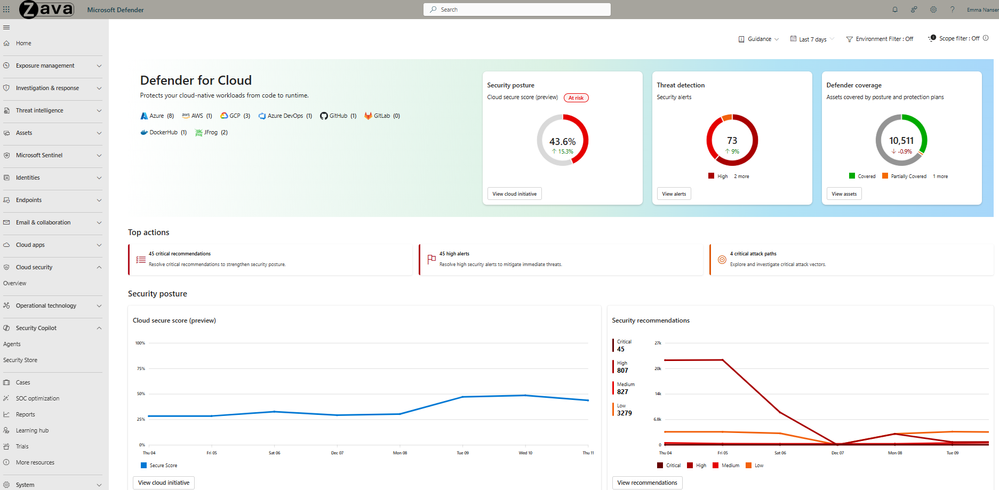Screen dimensions: 999x490
Task: Open the Guidance dropdown
Action: click(758, 39)
